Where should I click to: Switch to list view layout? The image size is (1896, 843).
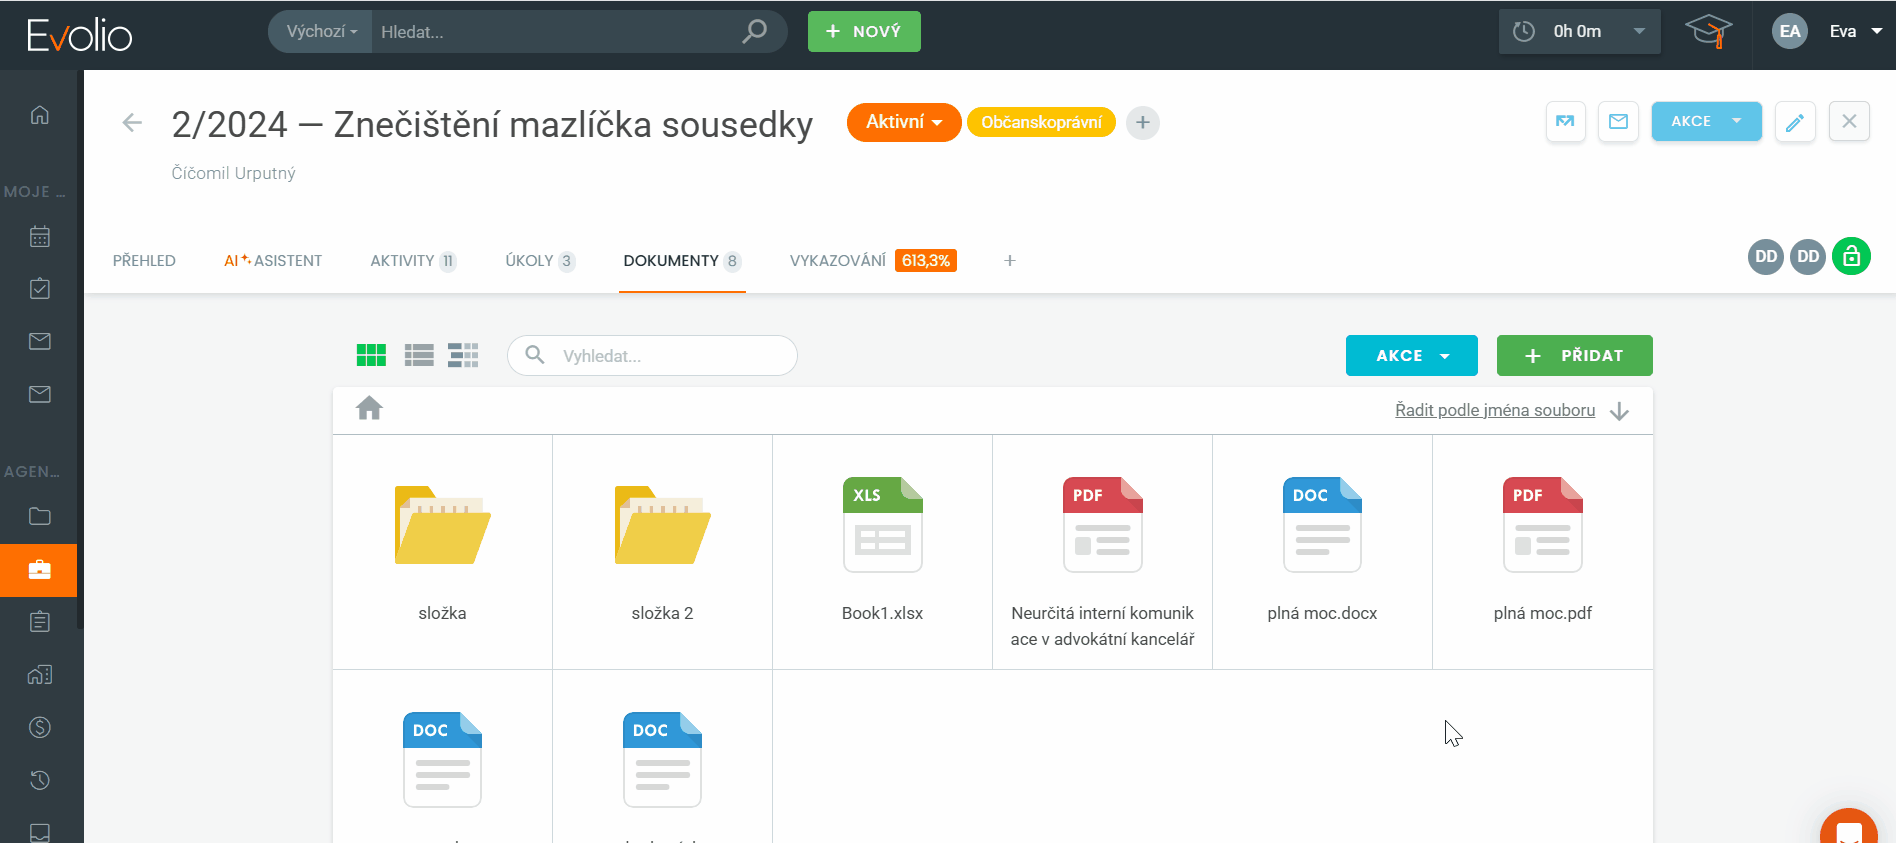coord(419,355)
